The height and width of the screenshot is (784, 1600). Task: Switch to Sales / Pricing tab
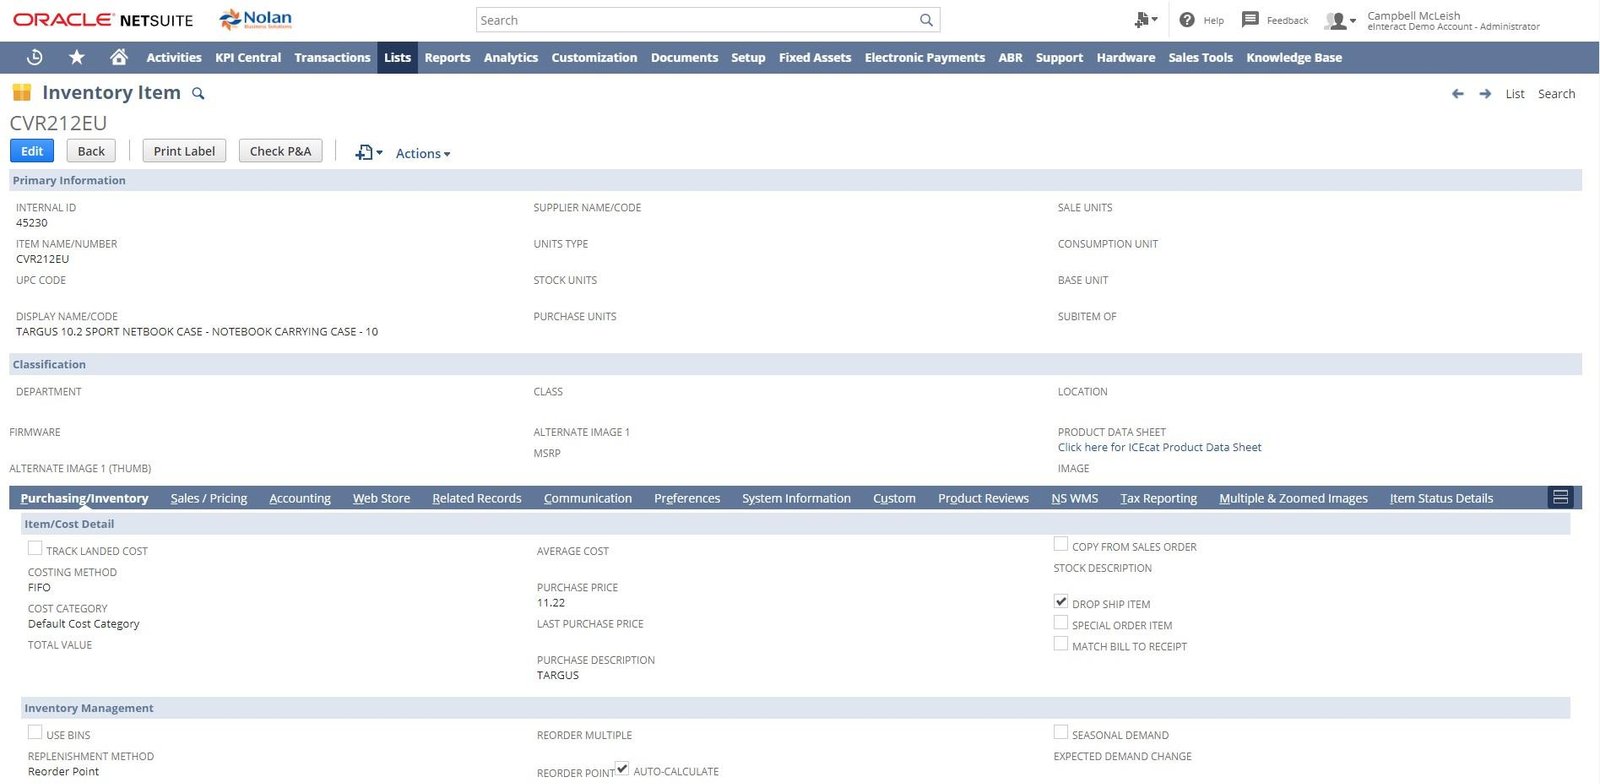(x=209, y=498)
